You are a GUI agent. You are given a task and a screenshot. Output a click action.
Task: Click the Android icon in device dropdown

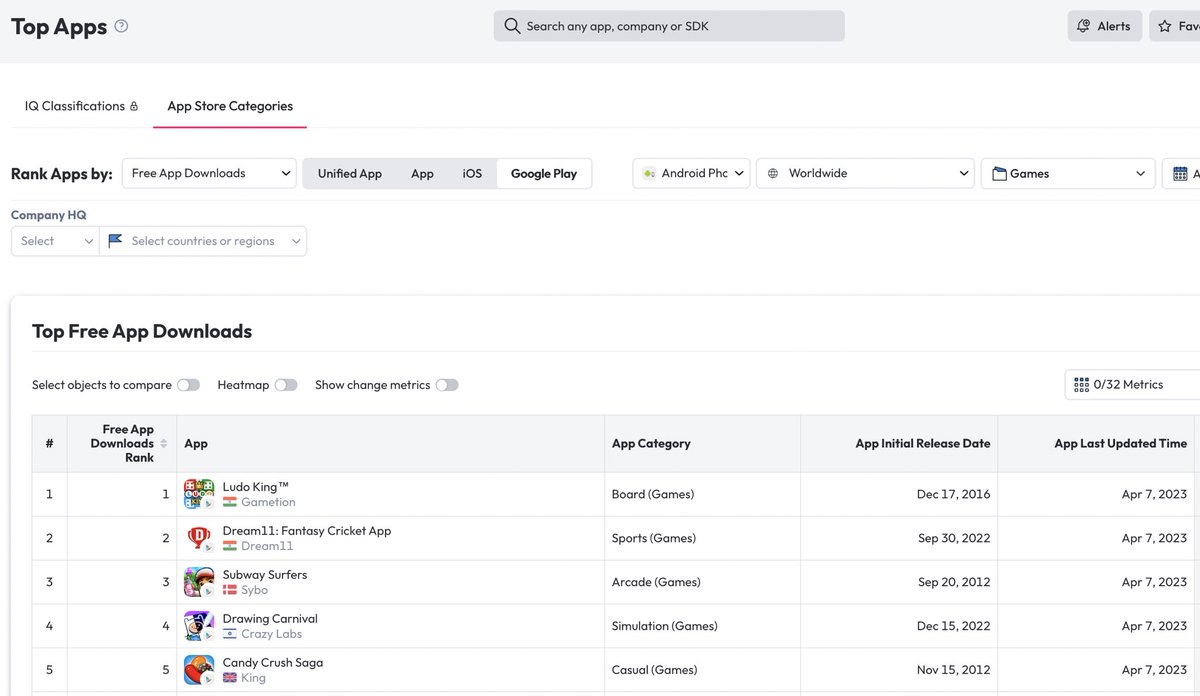point(649,173)
